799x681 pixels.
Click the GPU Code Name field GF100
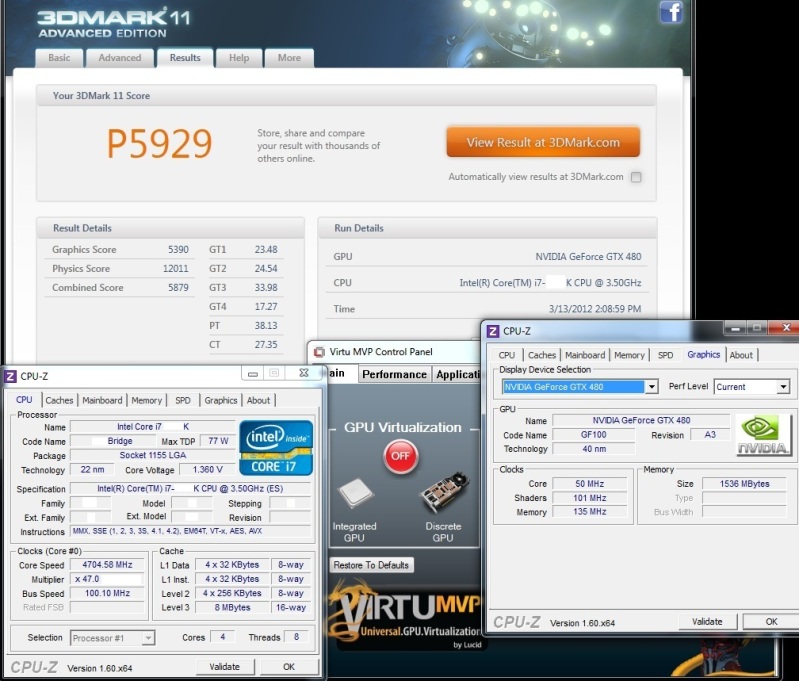[x=594, y=435]
